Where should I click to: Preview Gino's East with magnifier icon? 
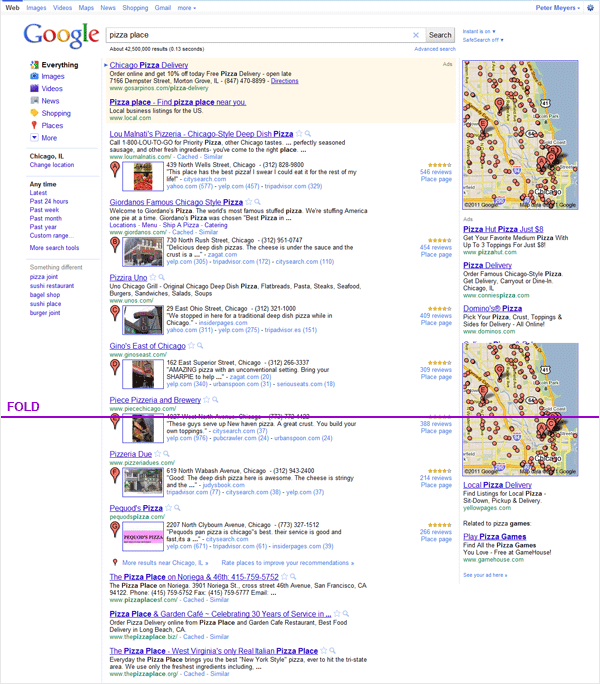click(200, 345)
